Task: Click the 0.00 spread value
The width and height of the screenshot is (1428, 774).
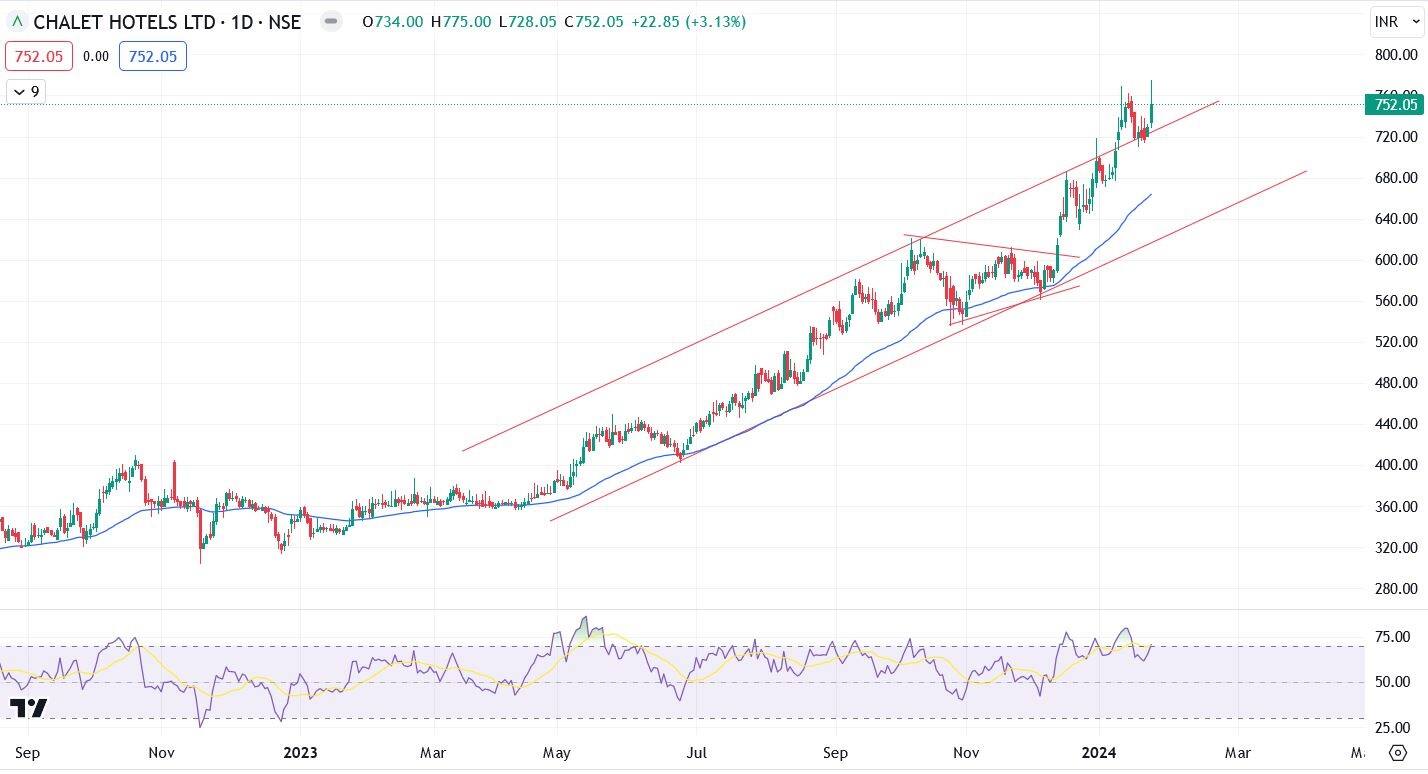Action: tap(96, 56)
